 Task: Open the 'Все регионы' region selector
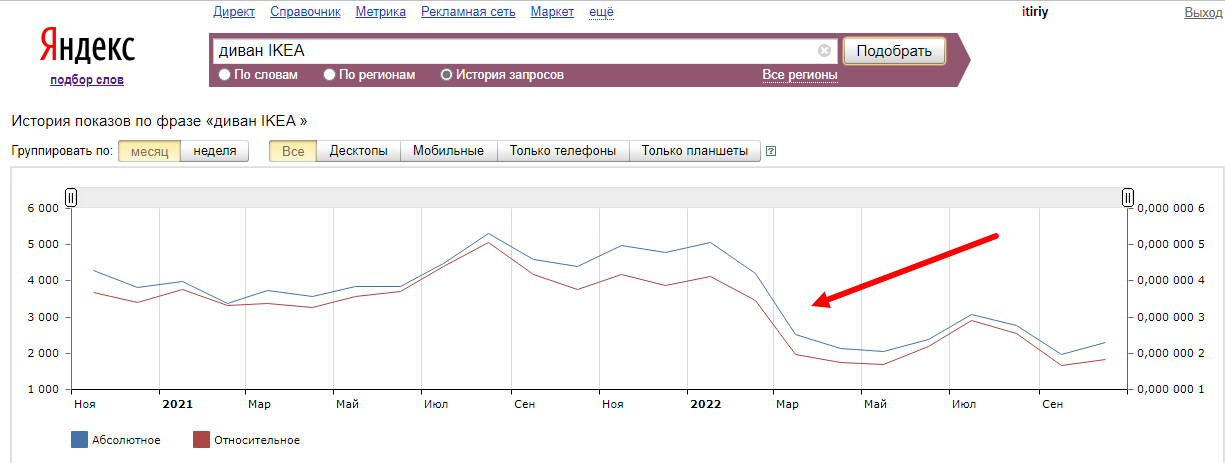[x=799, y=75]
